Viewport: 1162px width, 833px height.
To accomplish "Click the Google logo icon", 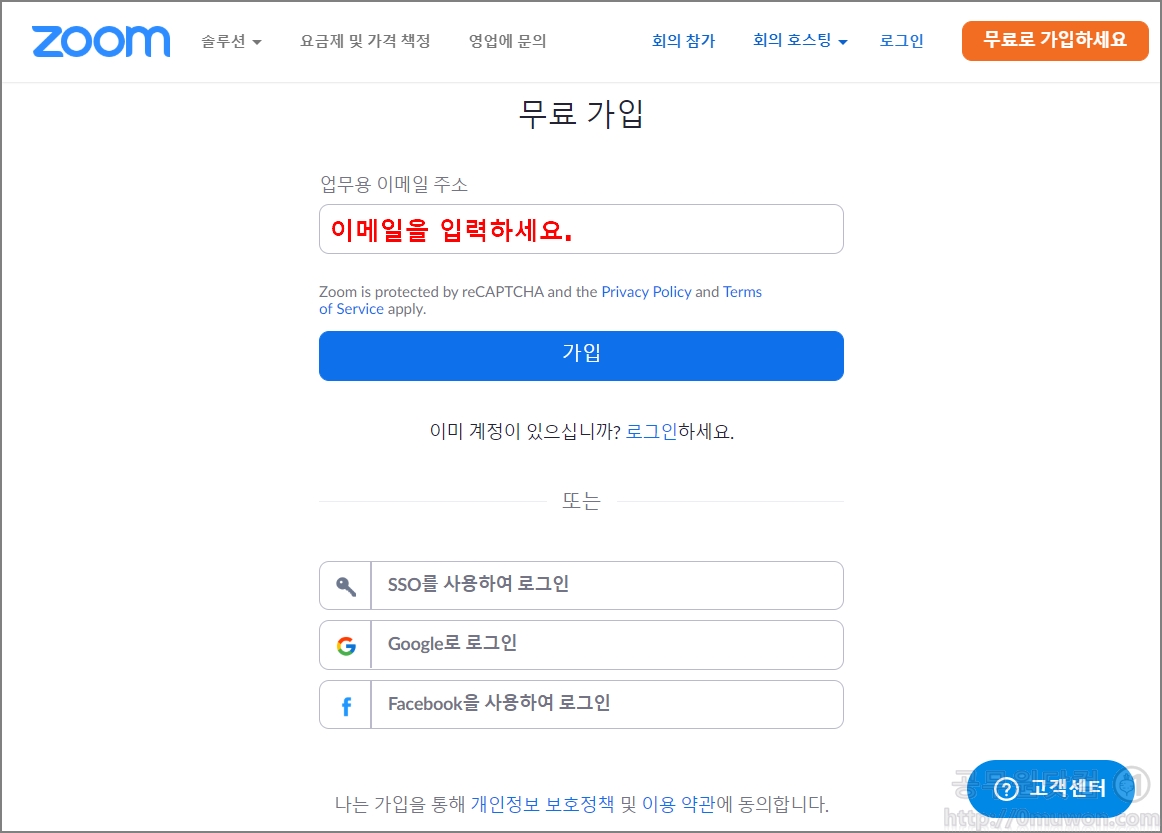I will (x=345, y=646).
